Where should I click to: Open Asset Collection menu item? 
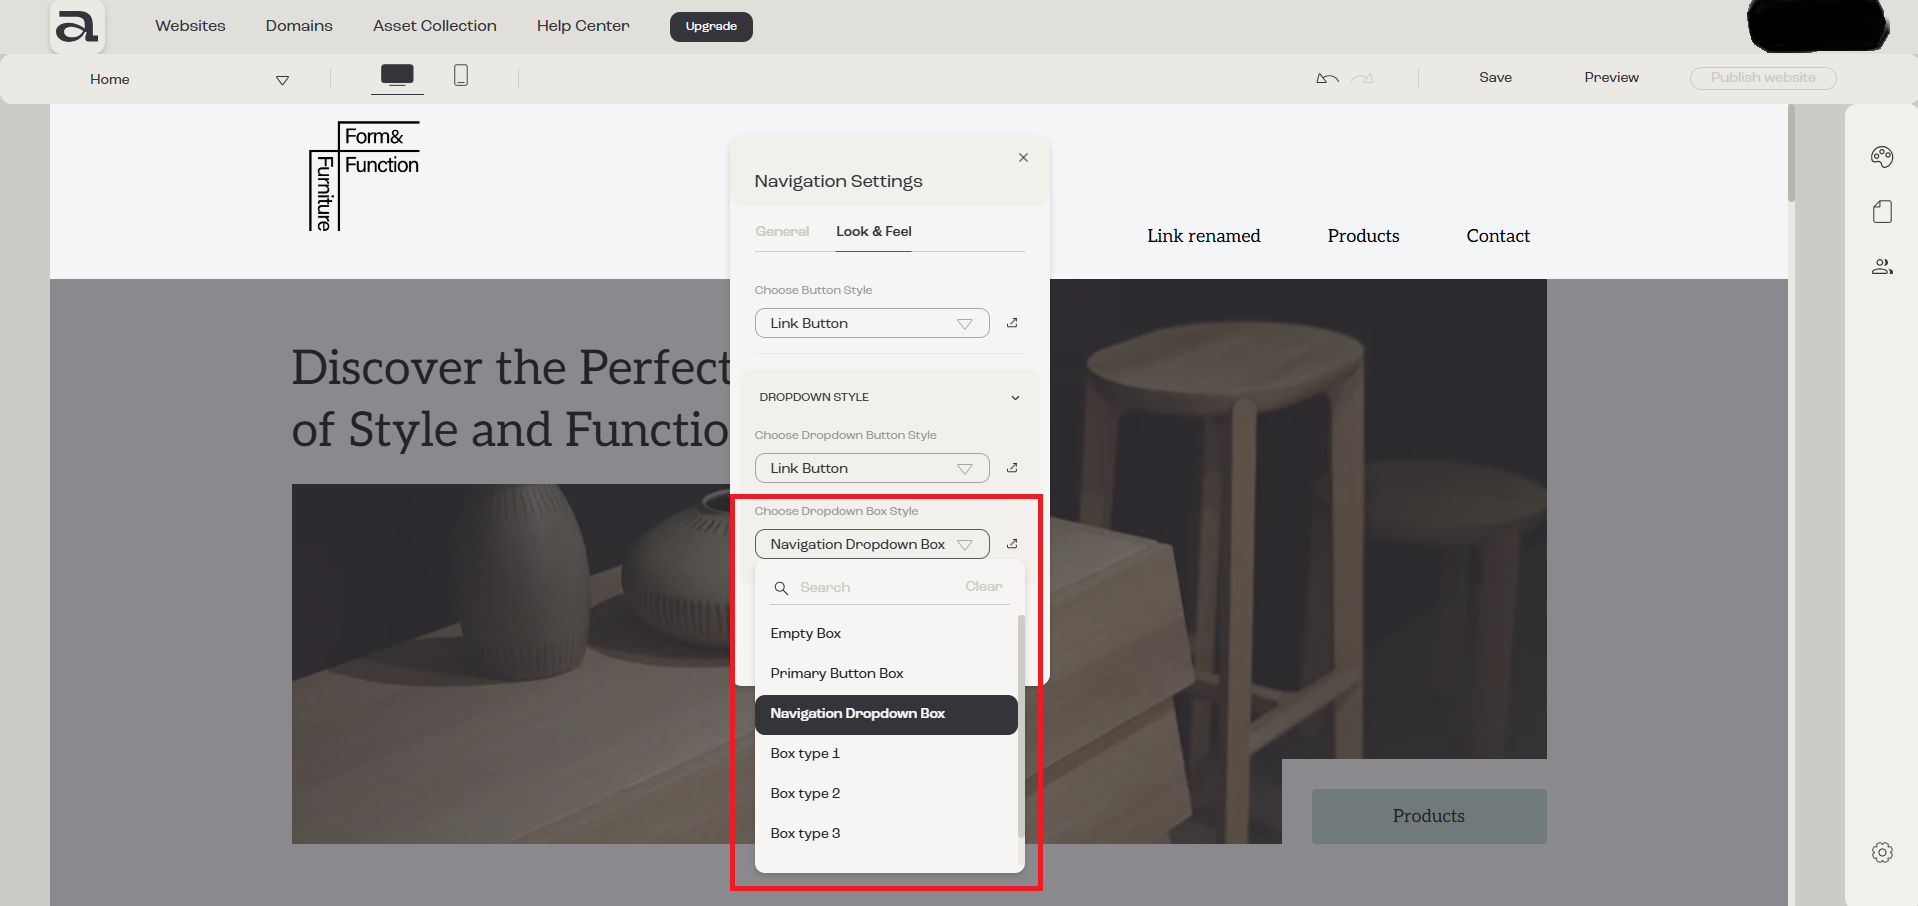pos(435,26)
